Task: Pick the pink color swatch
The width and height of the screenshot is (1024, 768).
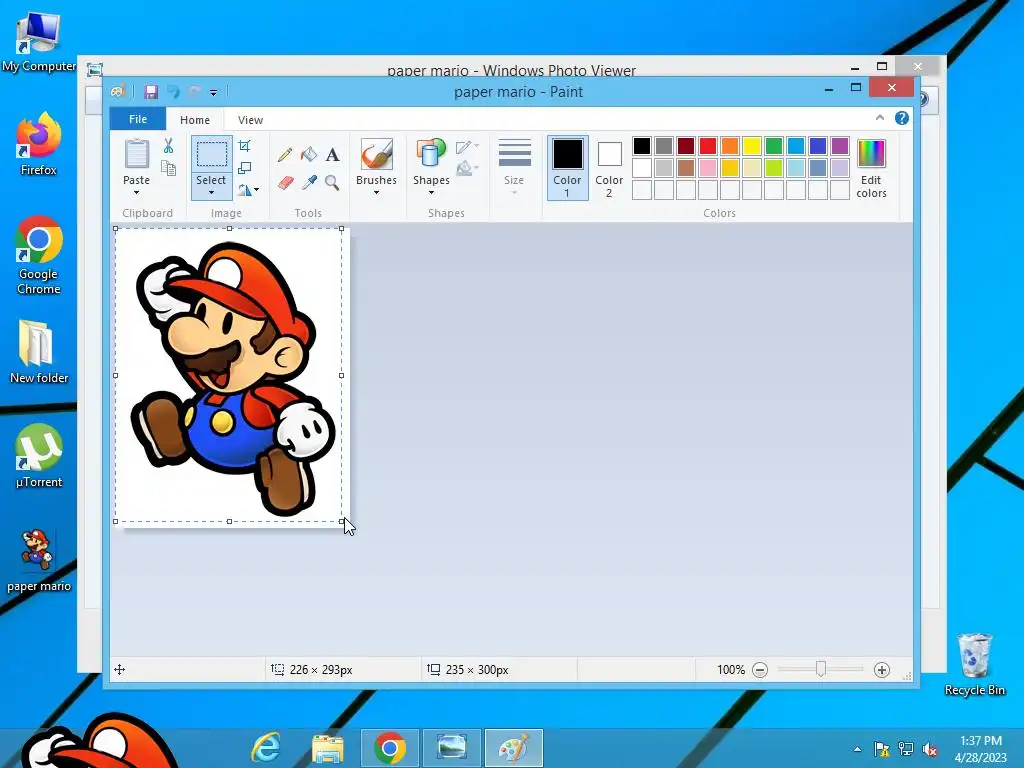Action: click(708, 168)
